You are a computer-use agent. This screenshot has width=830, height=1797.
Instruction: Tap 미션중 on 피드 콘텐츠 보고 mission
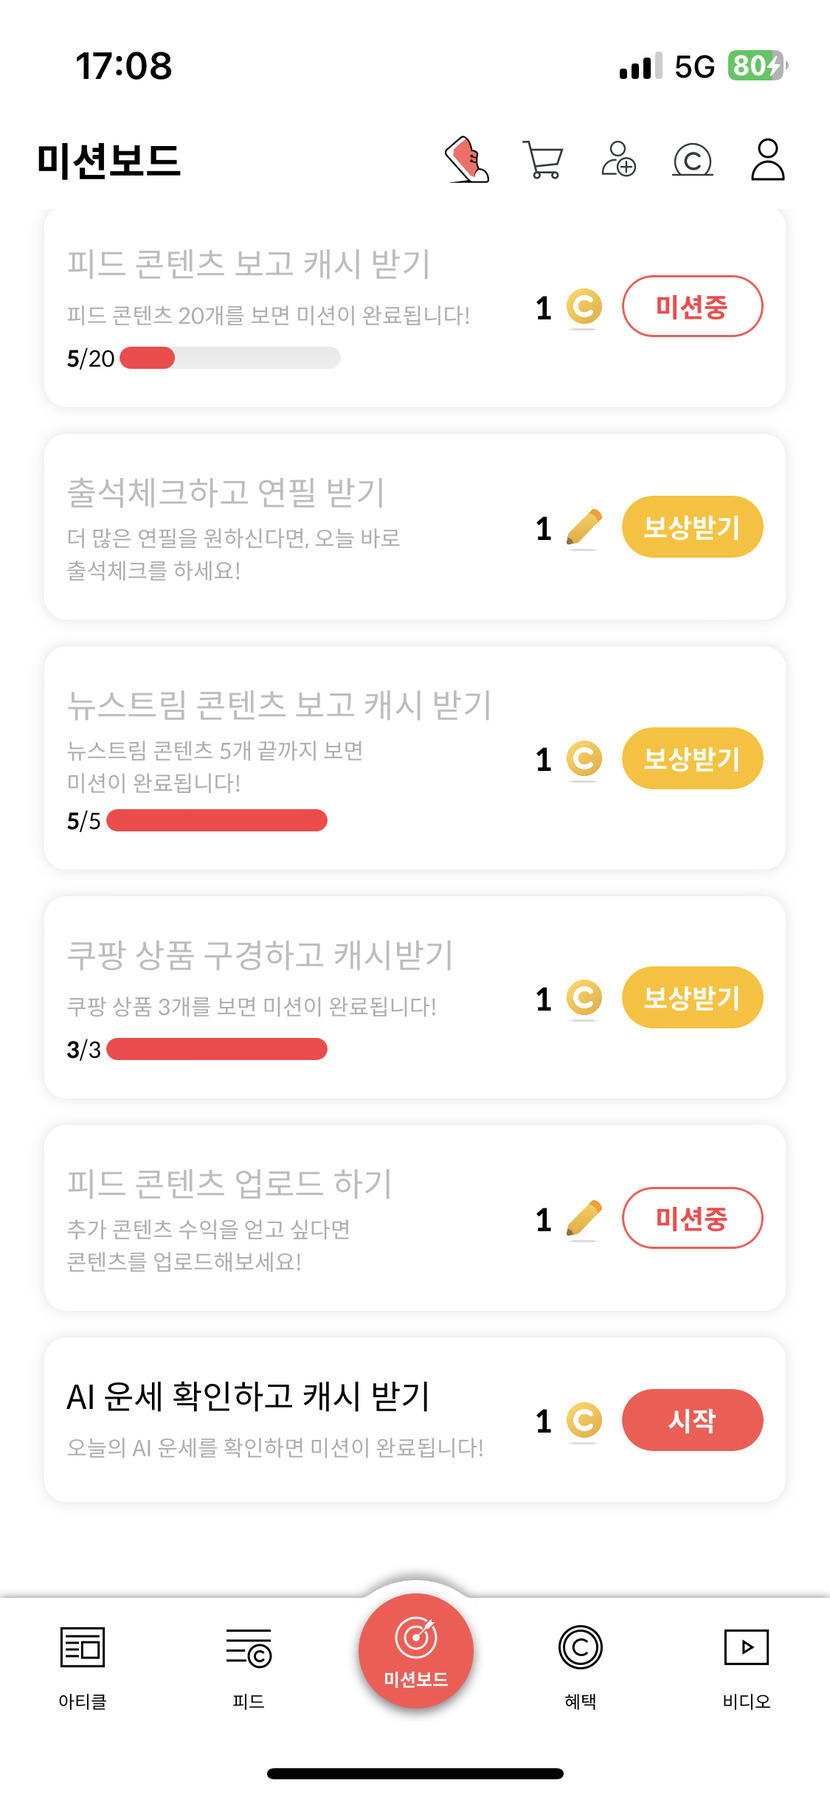point(692,306)
